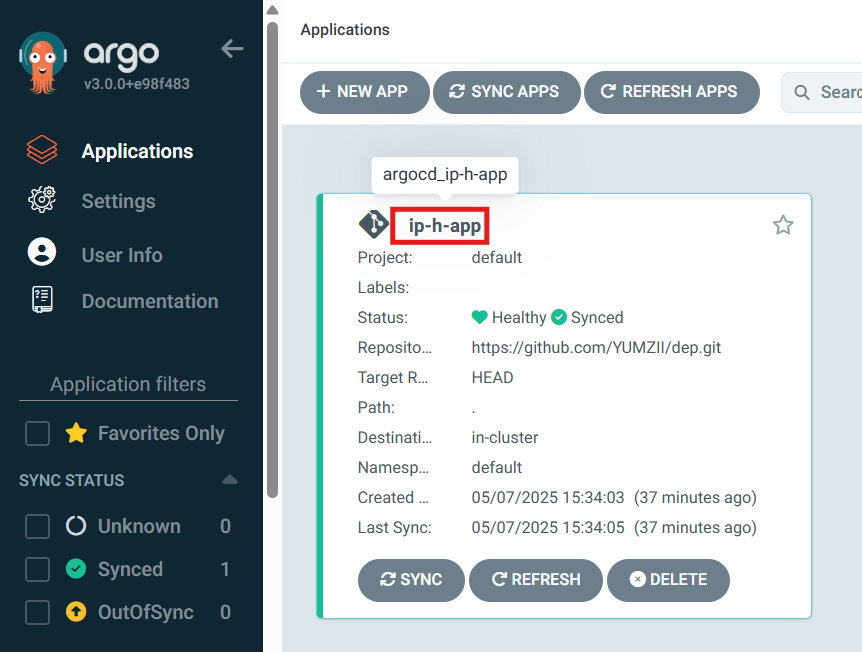This screenshot has width=862, height=652.
Task: Click the green Synced filter icon
Action: point(76,569)
